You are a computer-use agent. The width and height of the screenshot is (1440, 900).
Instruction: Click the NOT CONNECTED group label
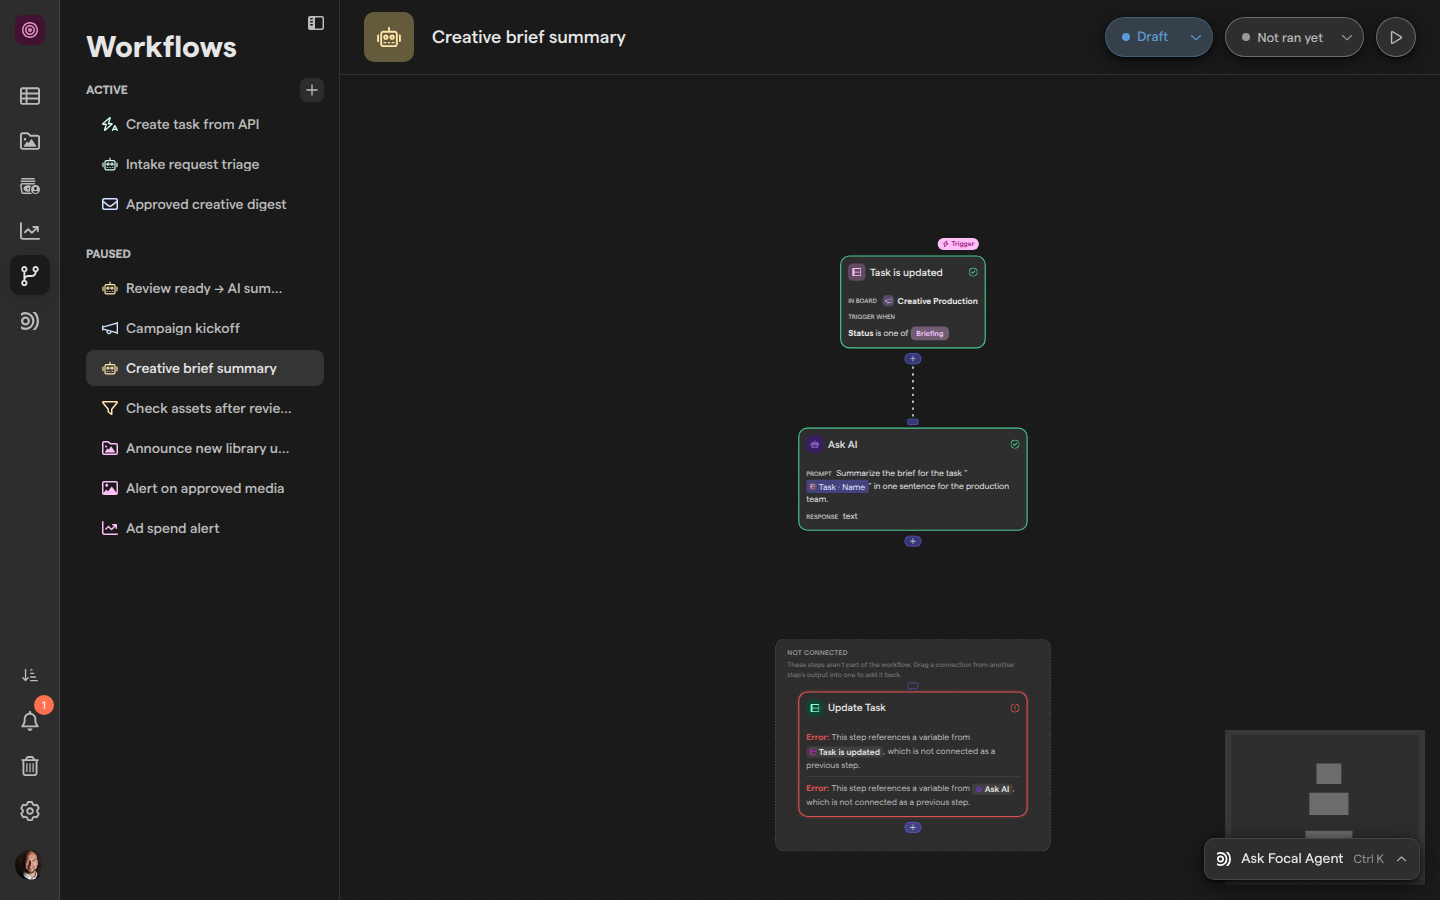coord(817,652)
